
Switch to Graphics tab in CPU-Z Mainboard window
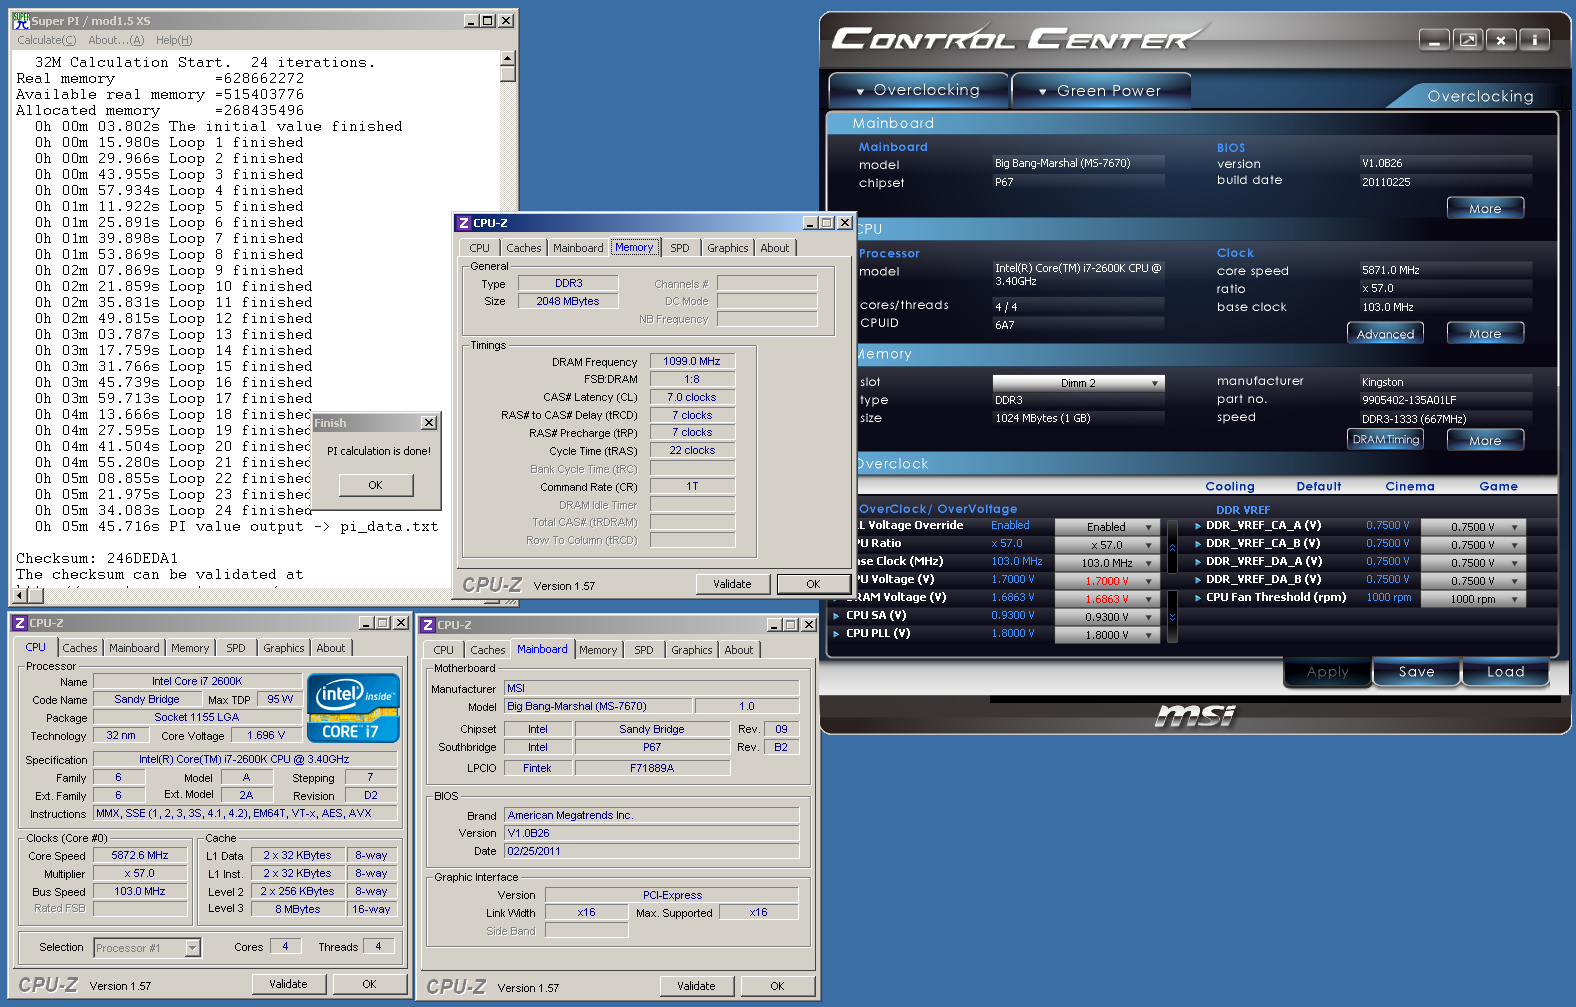tap(692, 650)
